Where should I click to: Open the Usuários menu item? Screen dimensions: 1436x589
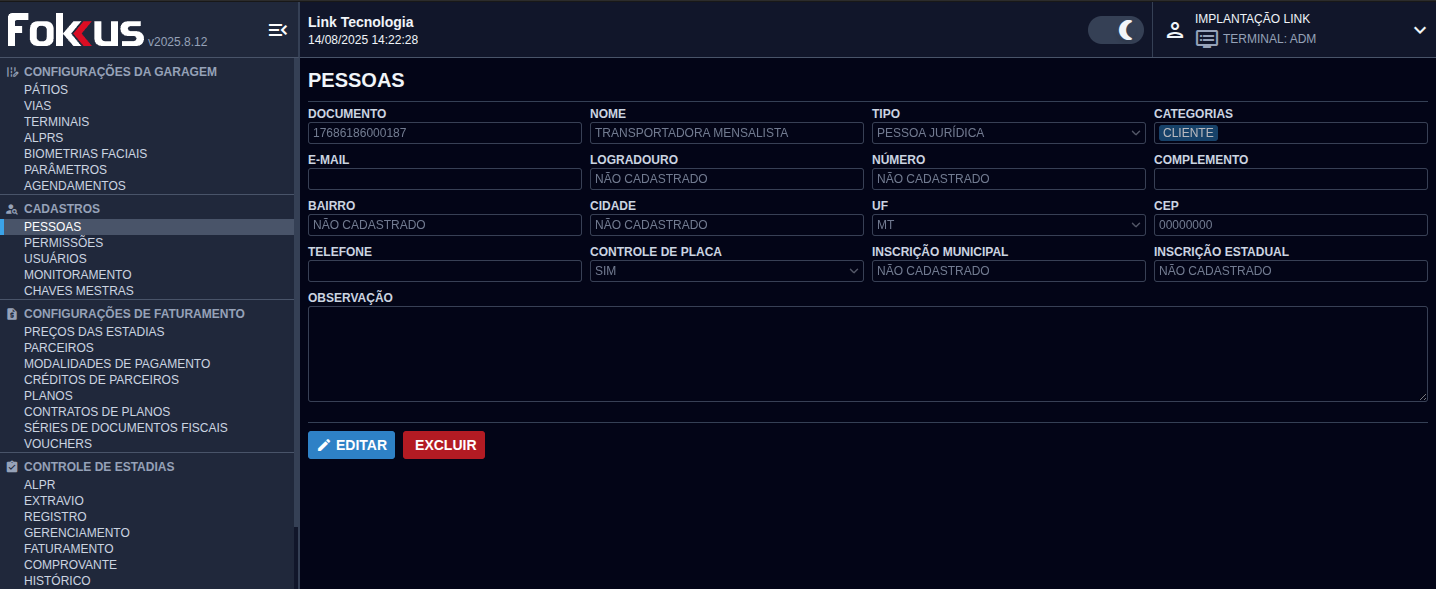coord(55,259)
